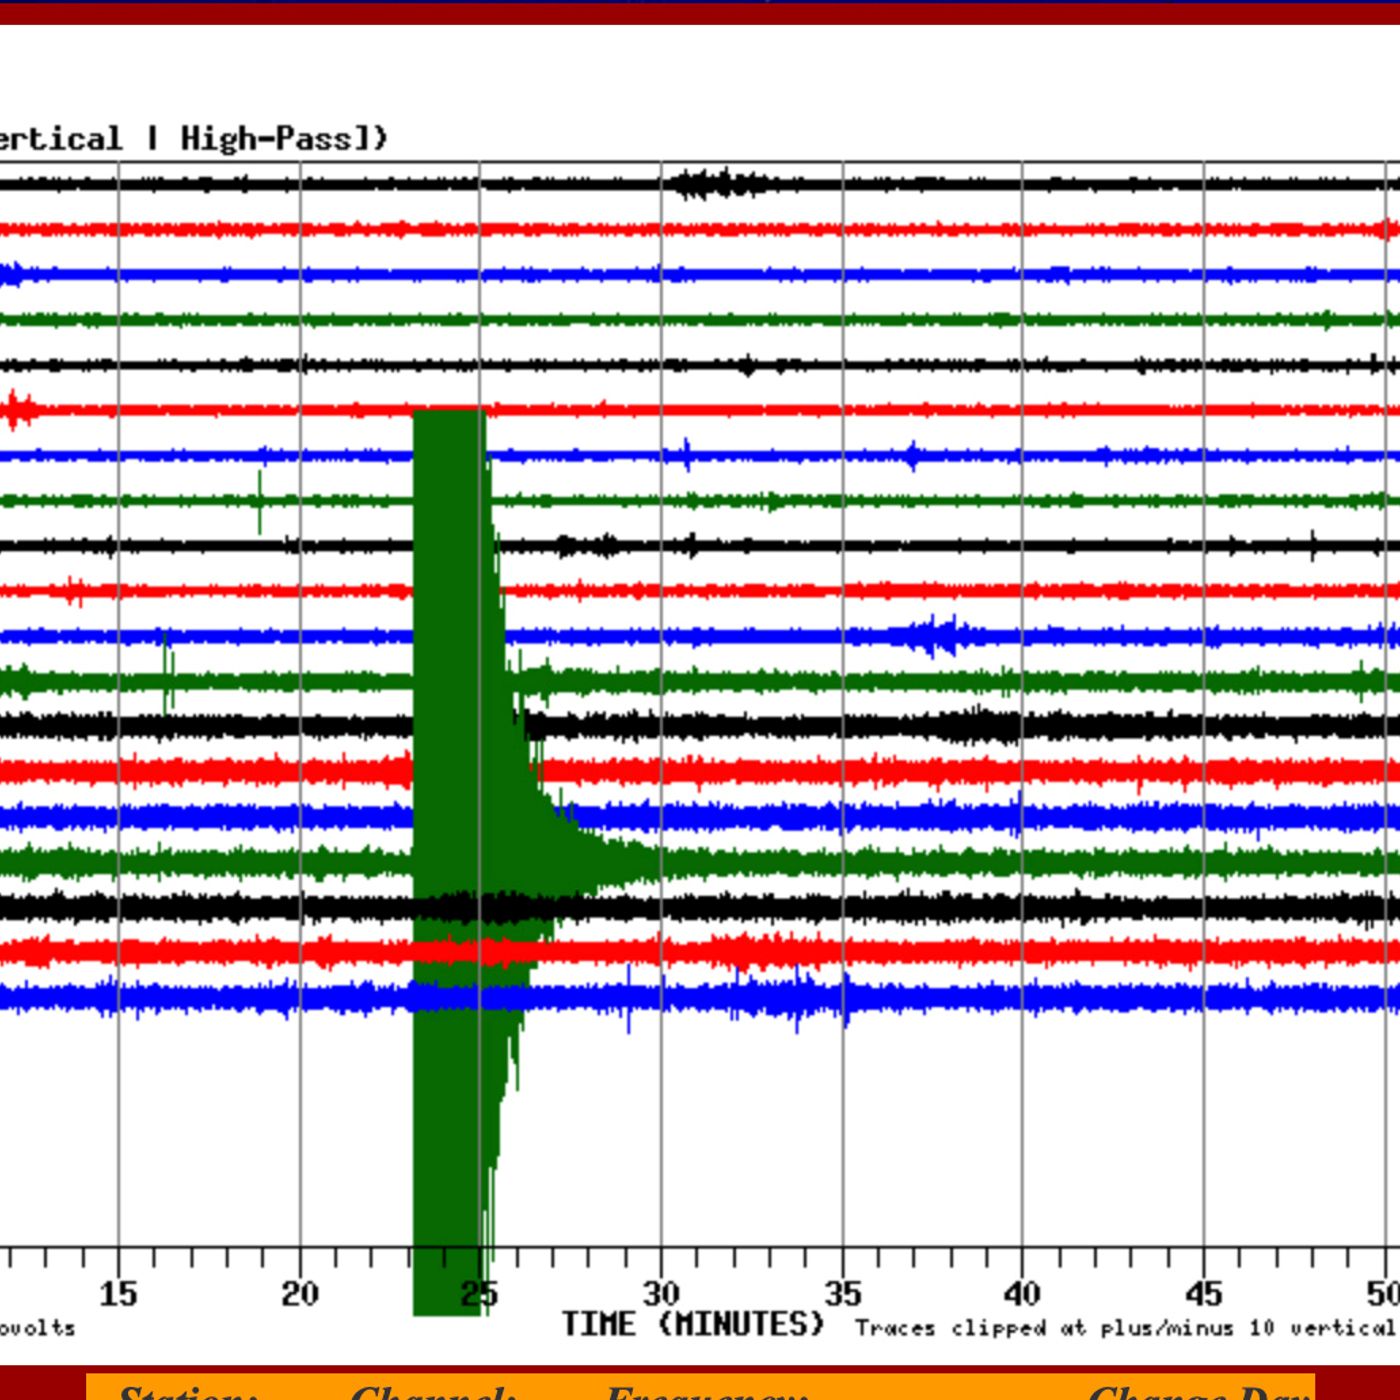Select the 40 minute axis label
Screen dimensions: 1400x1400
click(x=1022, y=1294)
